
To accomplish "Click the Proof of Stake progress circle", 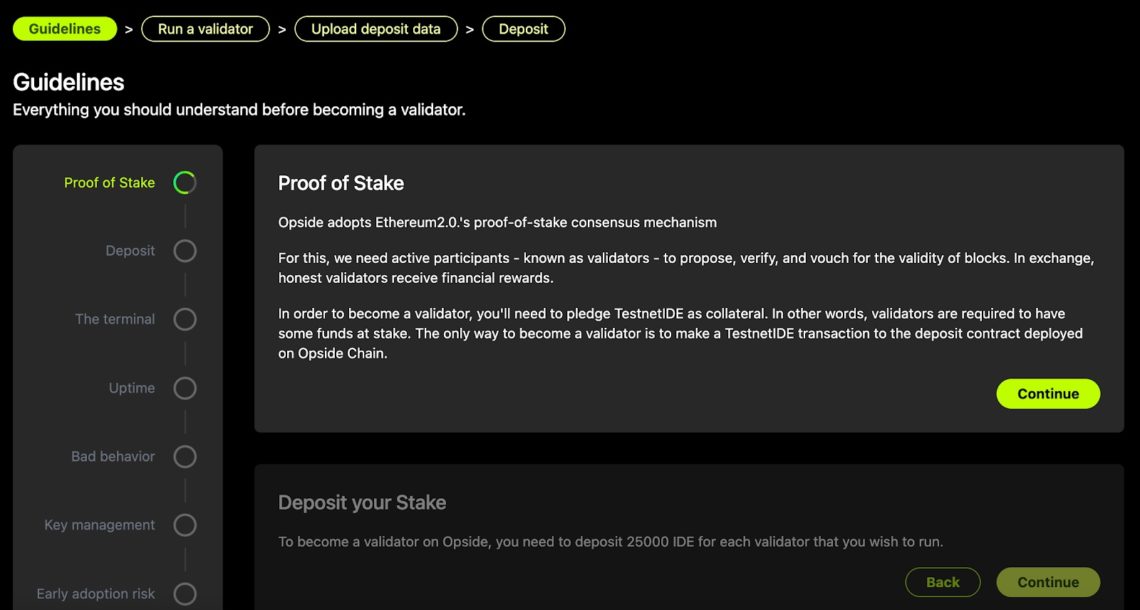I will (x=185, y=182).
